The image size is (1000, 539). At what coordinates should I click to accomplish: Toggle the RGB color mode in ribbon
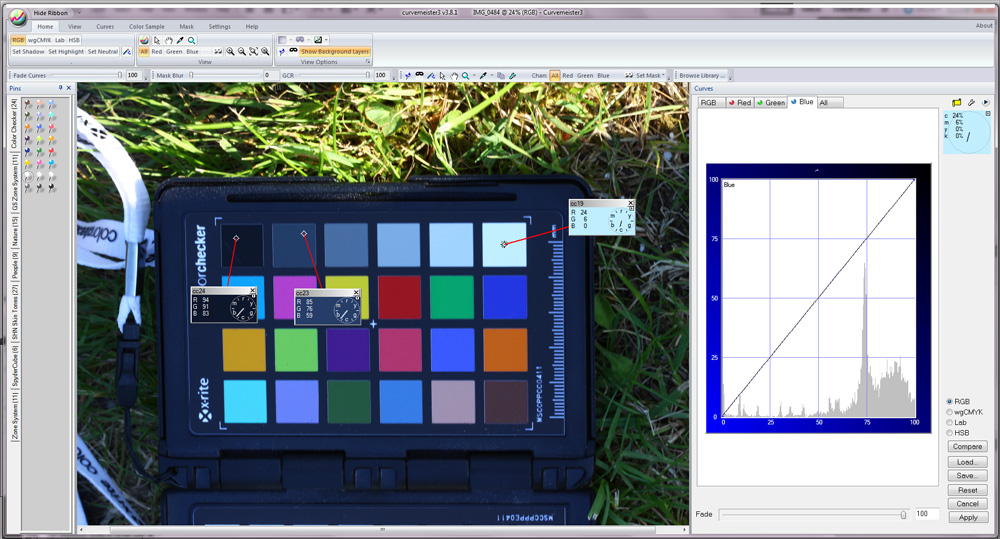[18, 40]
